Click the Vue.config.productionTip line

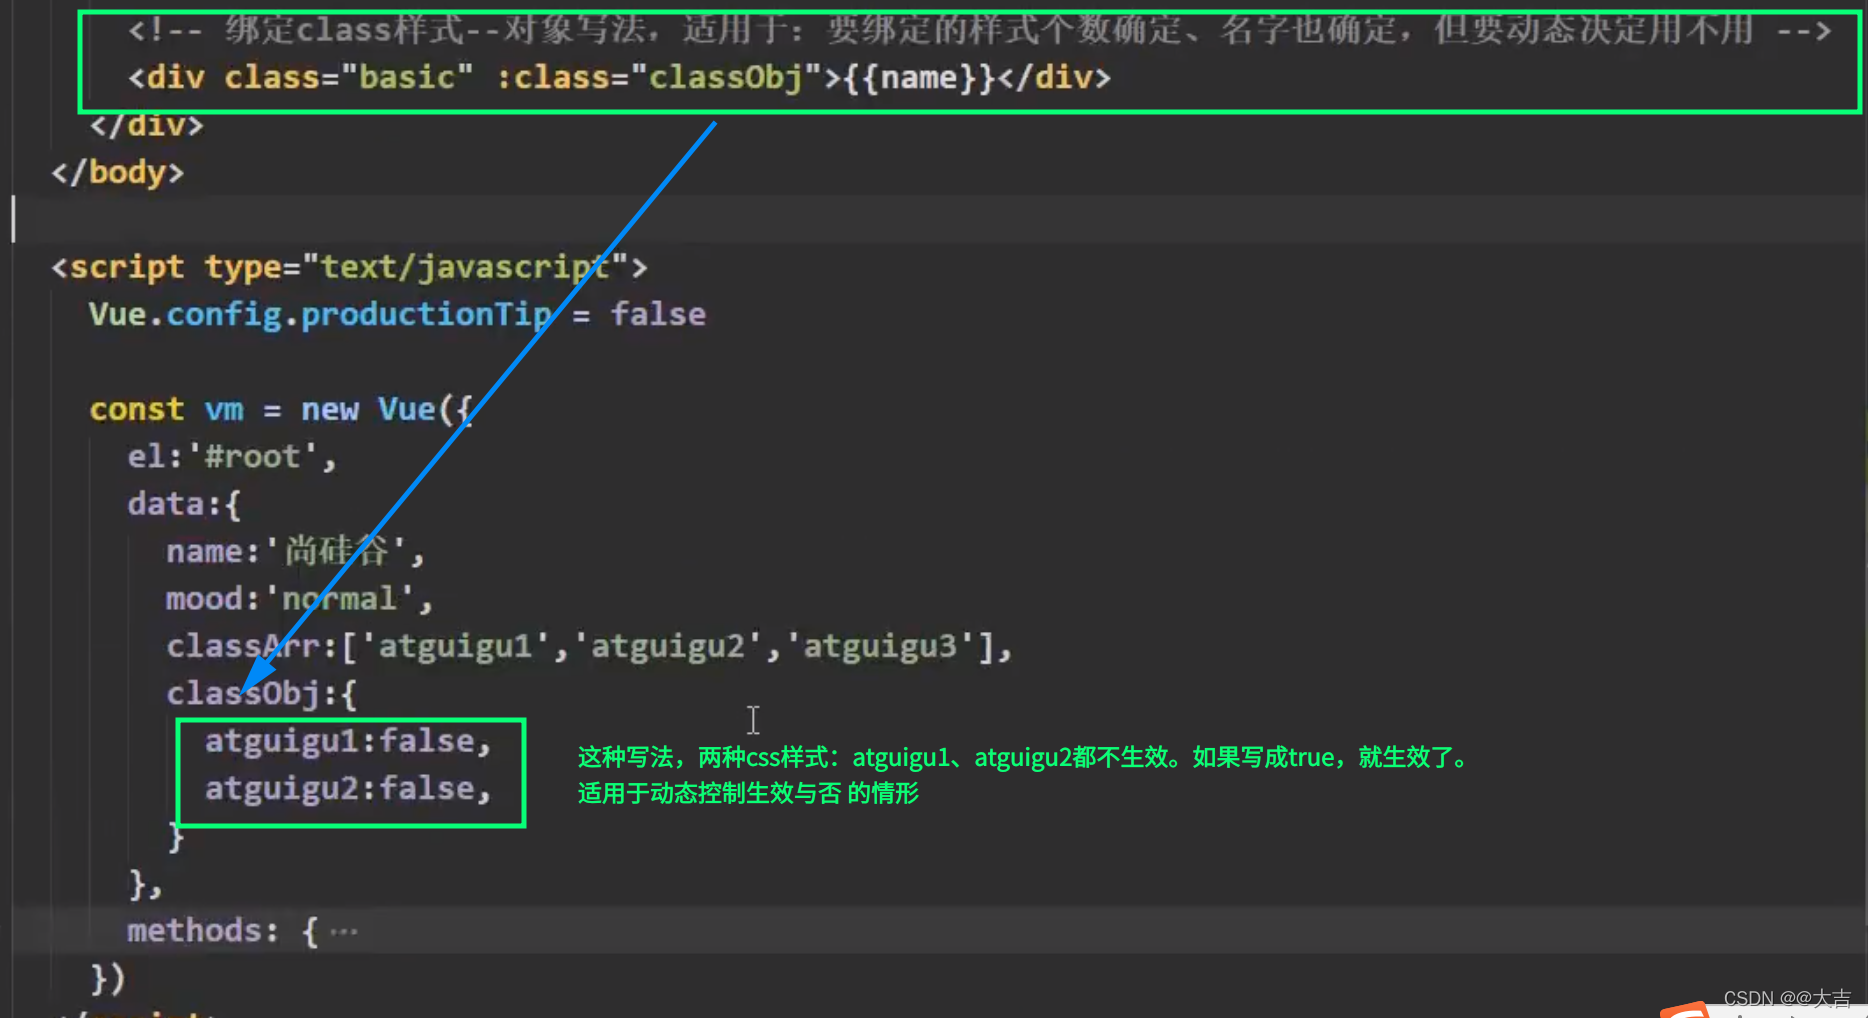(397, 314)
